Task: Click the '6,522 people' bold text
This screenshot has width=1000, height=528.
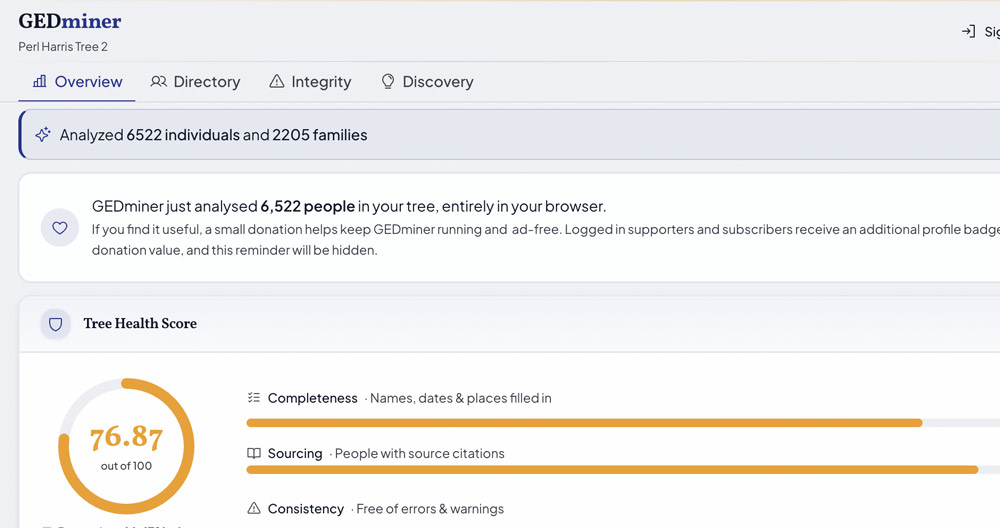Action: coord(307,207)
